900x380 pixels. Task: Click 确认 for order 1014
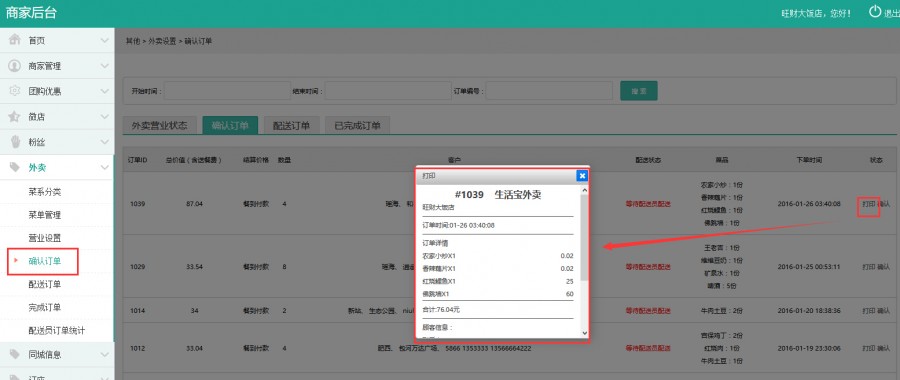coord(884,311)
